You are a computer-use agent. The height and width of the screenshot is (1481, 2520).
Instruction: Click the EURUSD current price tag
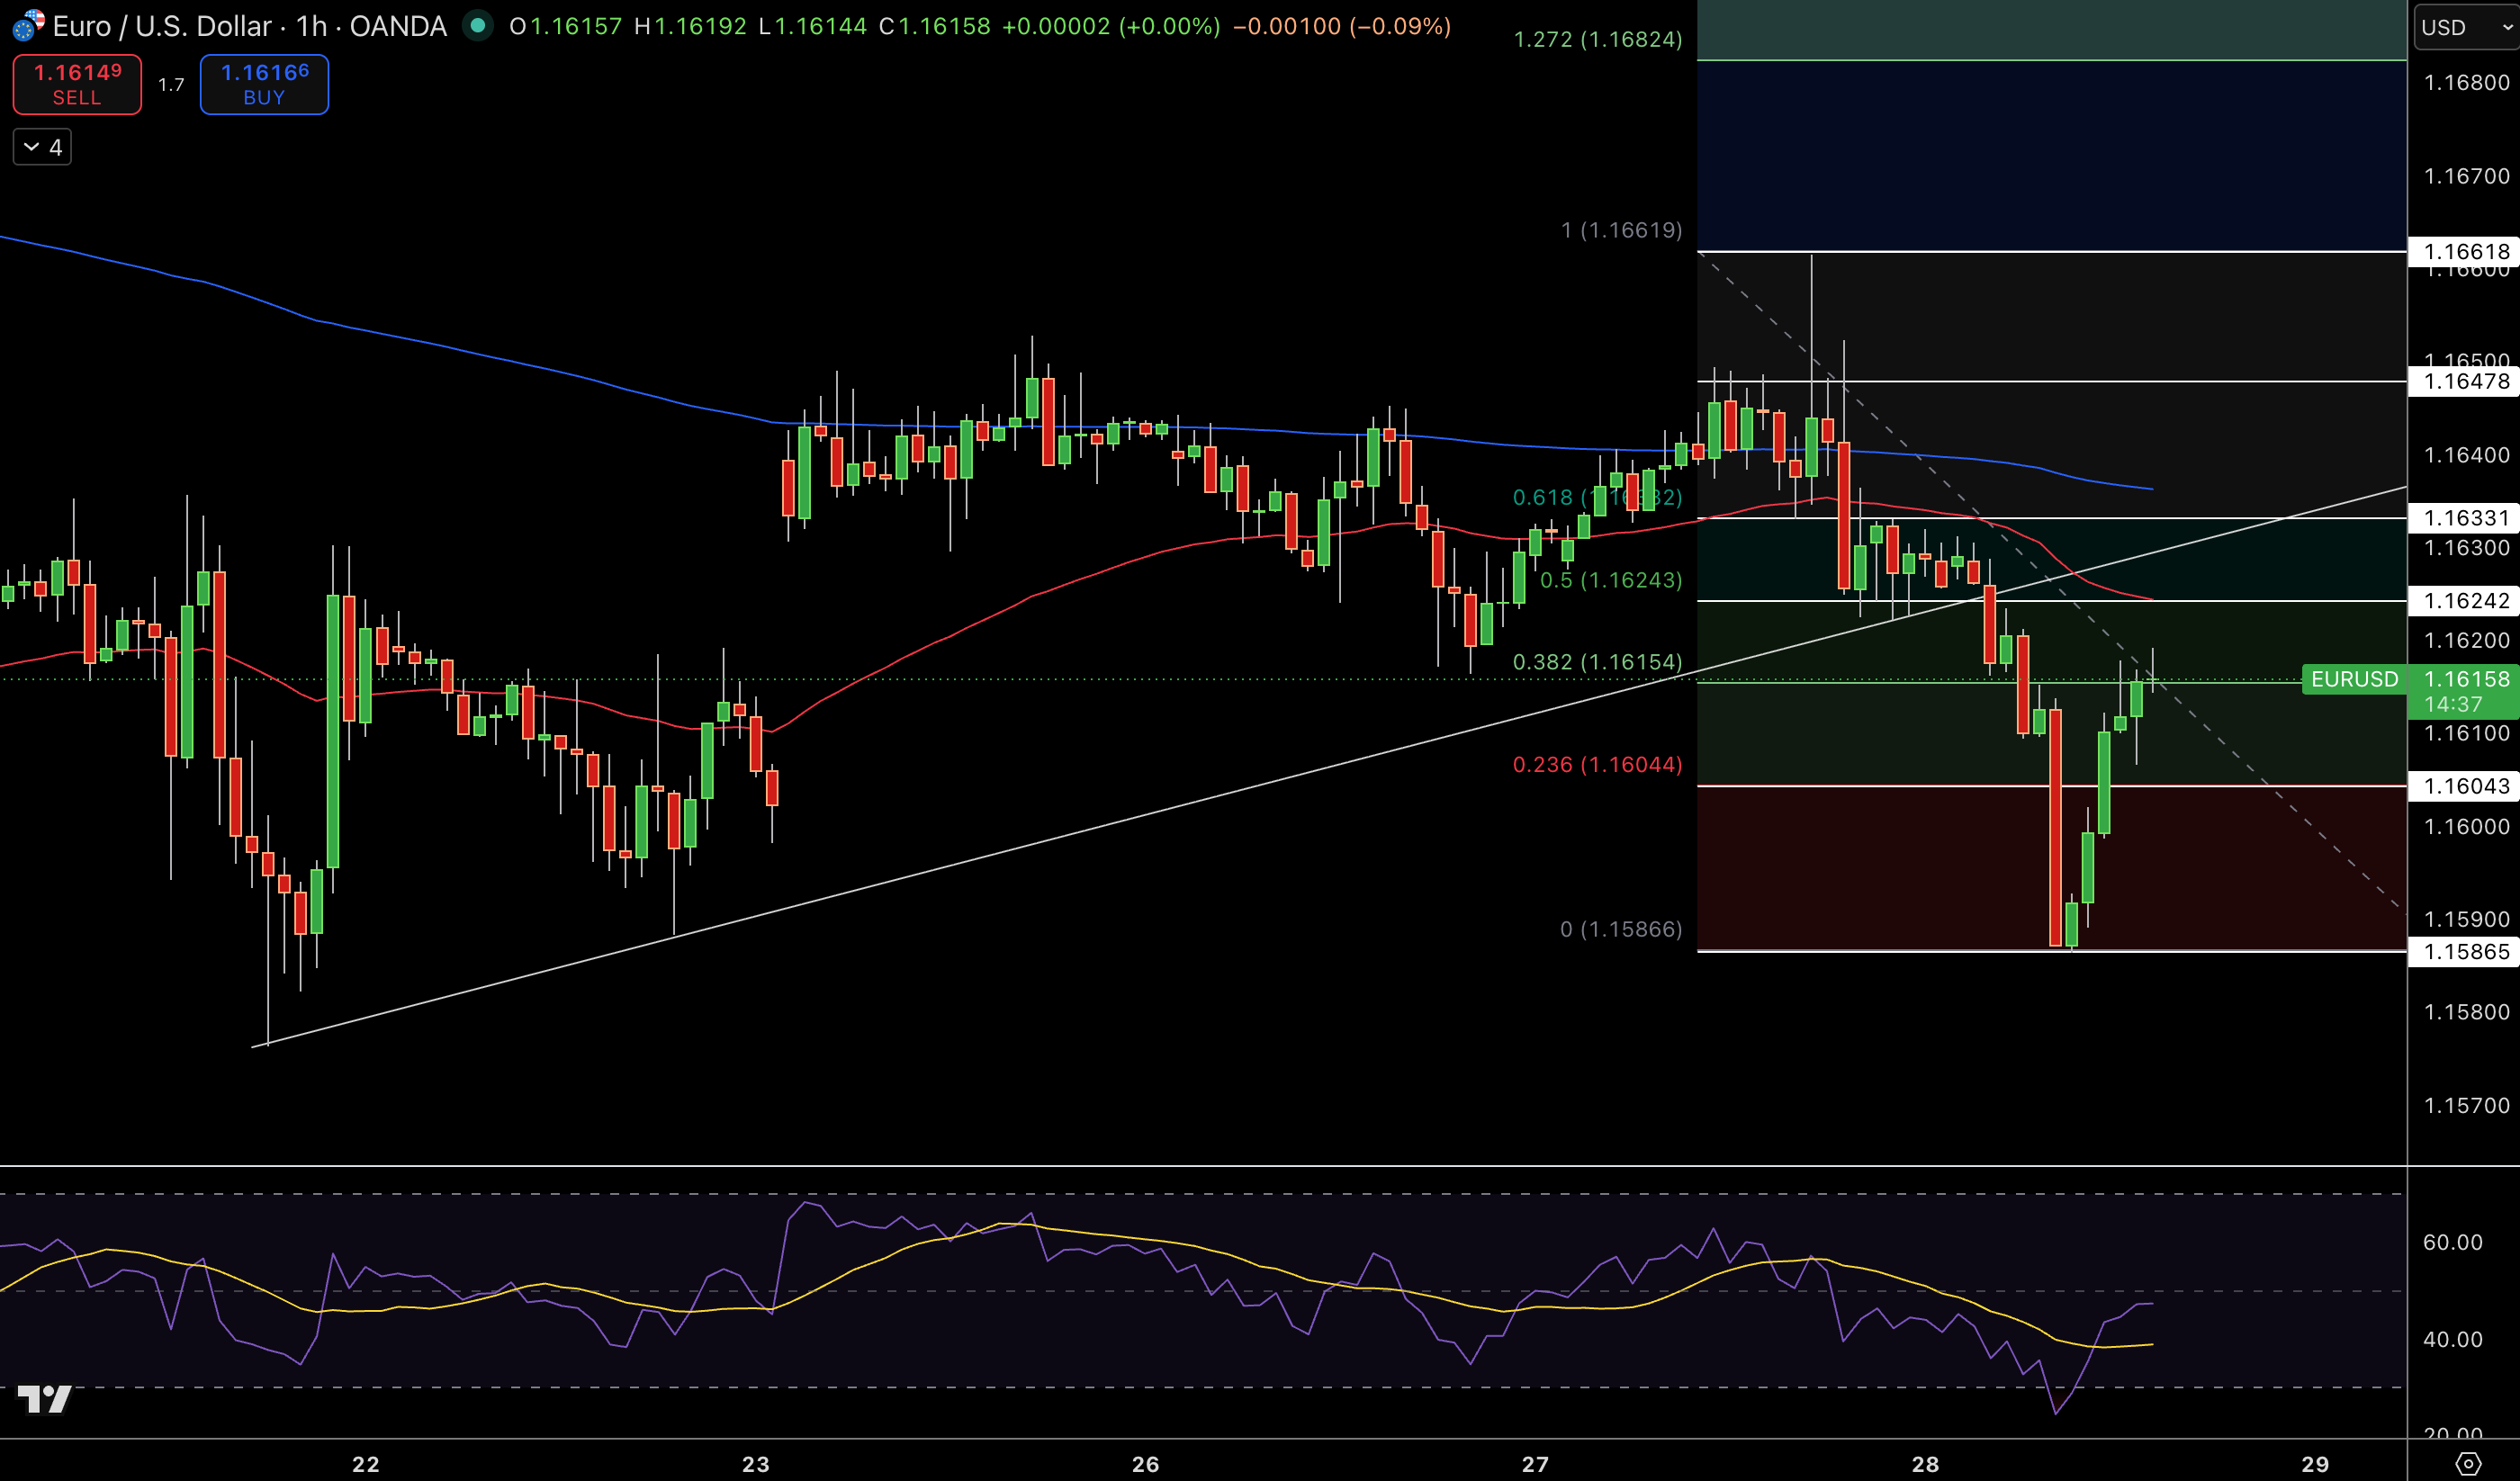(2354, 679)
